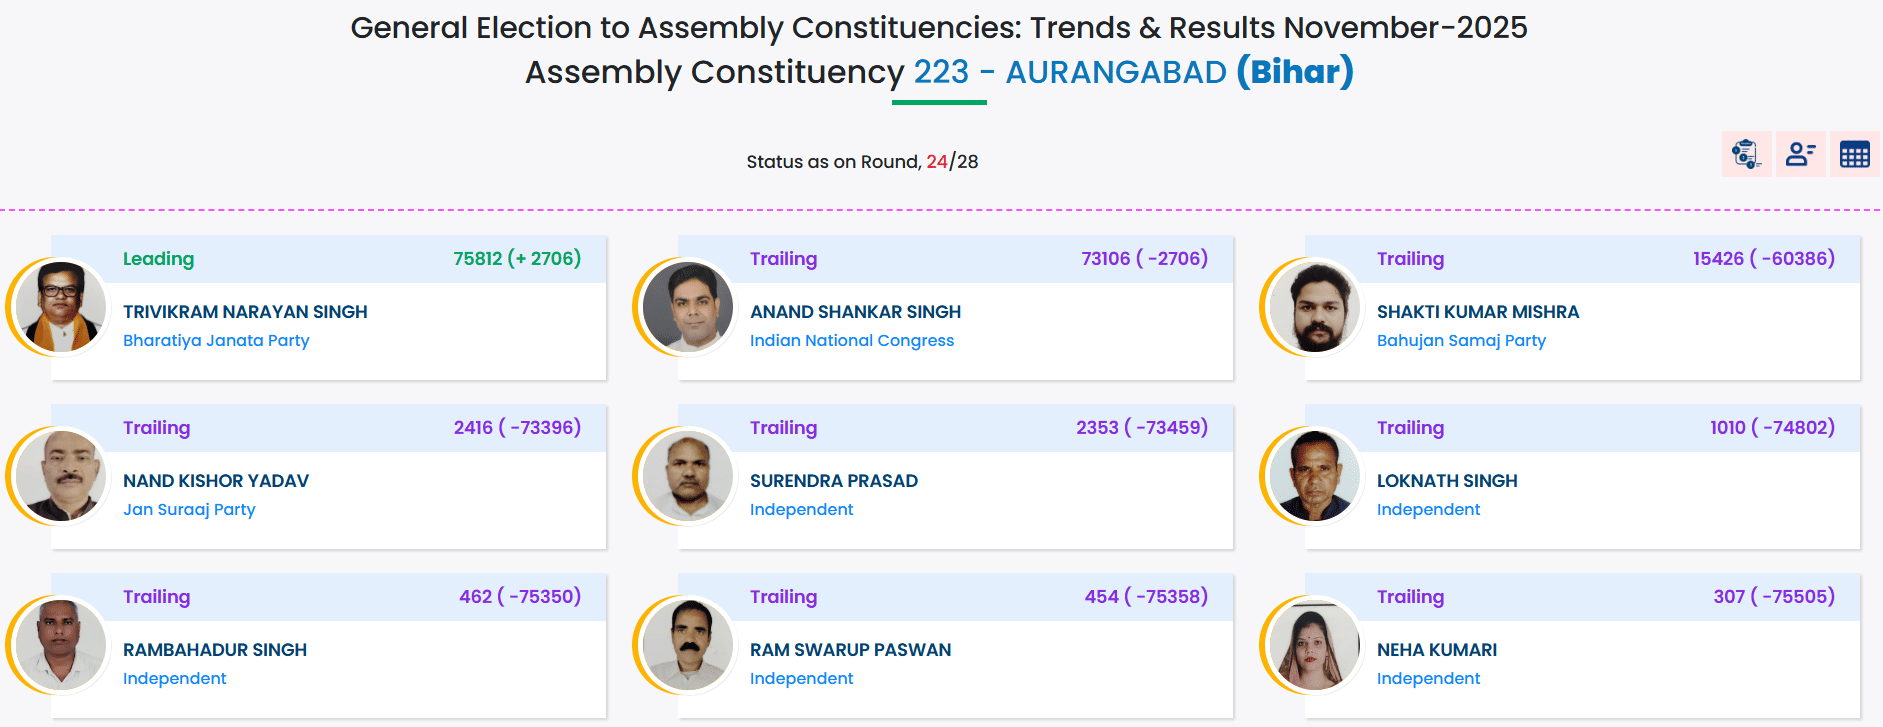Click the Indian National Congress label
Viewport: 1883px width, 727px height.
[x=852, y=341]
